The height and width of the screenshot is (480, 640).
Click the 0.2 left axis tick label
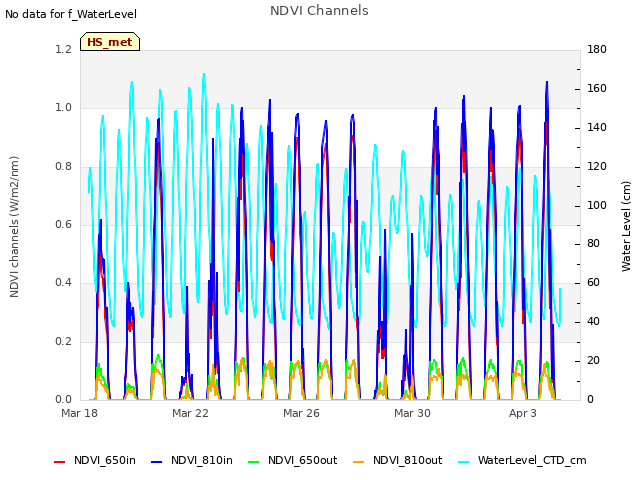coord(63,341)
